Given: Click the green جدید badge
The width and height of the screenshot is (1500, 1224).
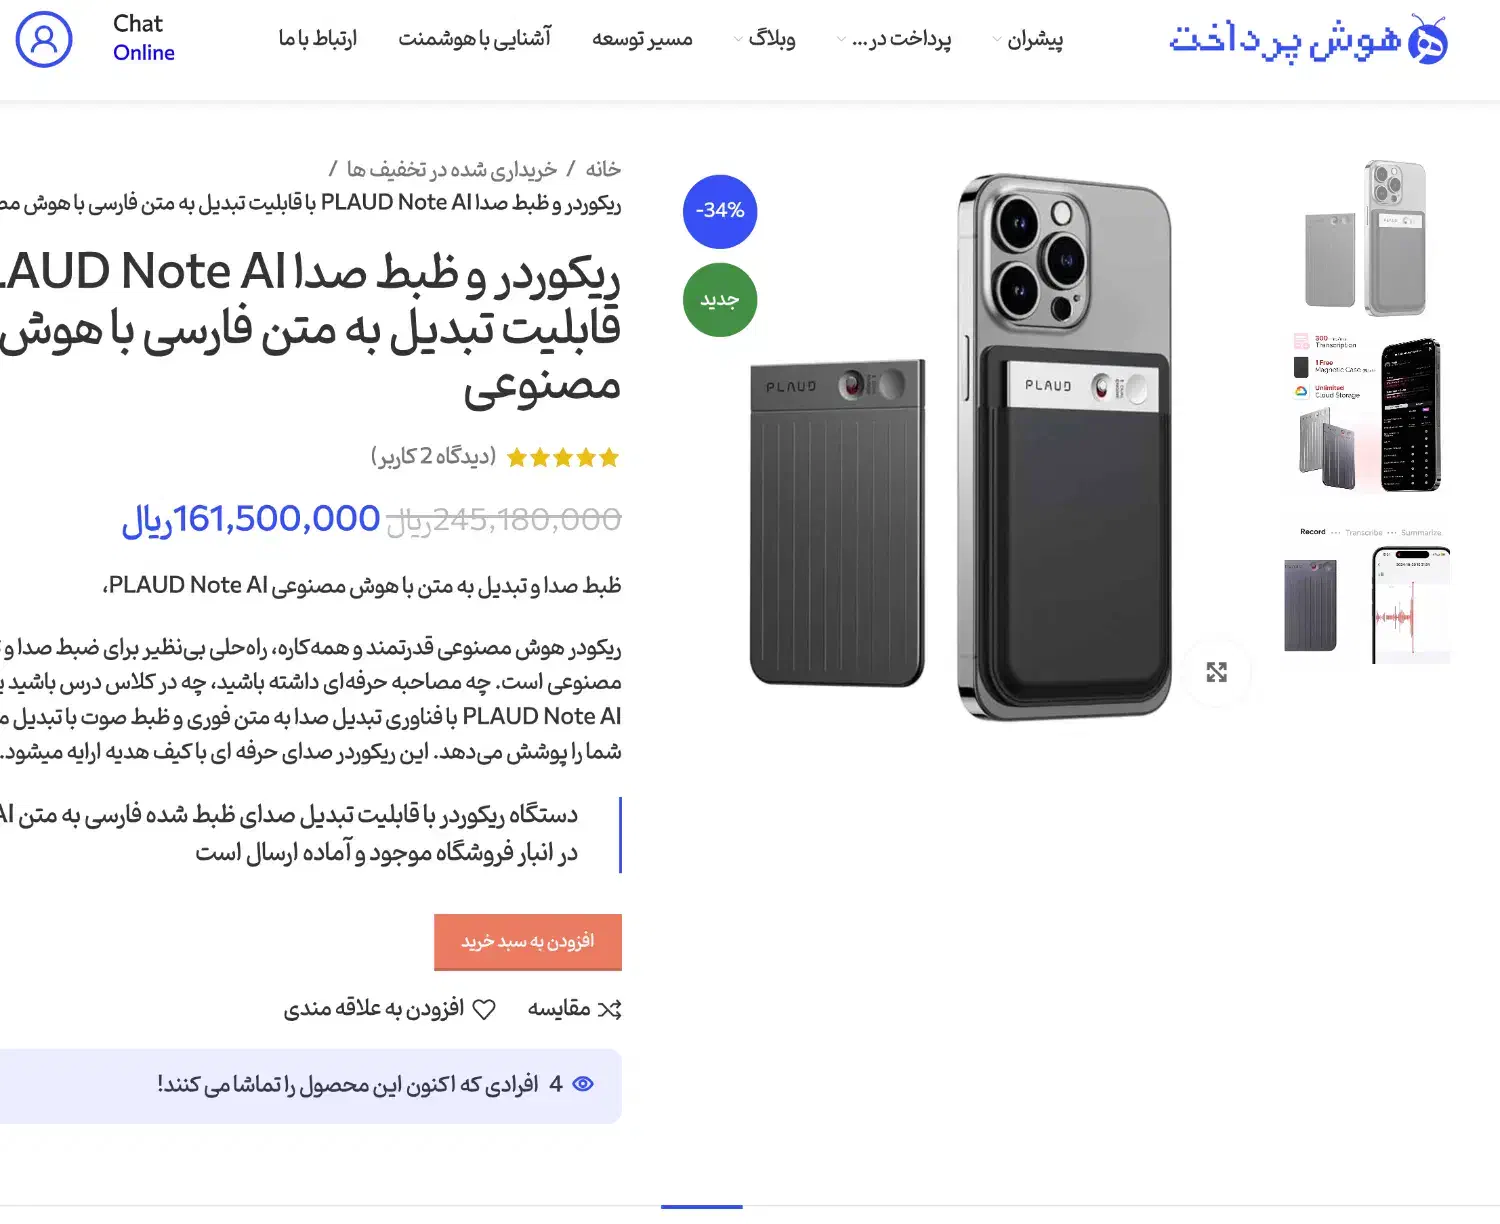Looking at the screenshot, I should (720, 299).
